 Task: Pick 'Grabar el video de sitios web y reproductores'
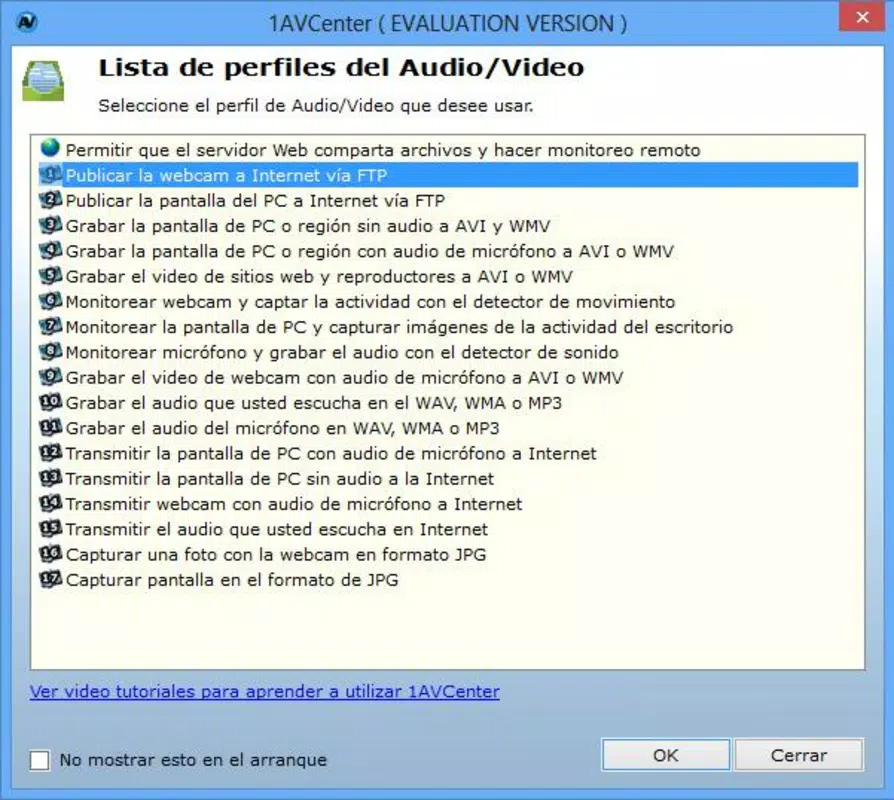[319, 277]
